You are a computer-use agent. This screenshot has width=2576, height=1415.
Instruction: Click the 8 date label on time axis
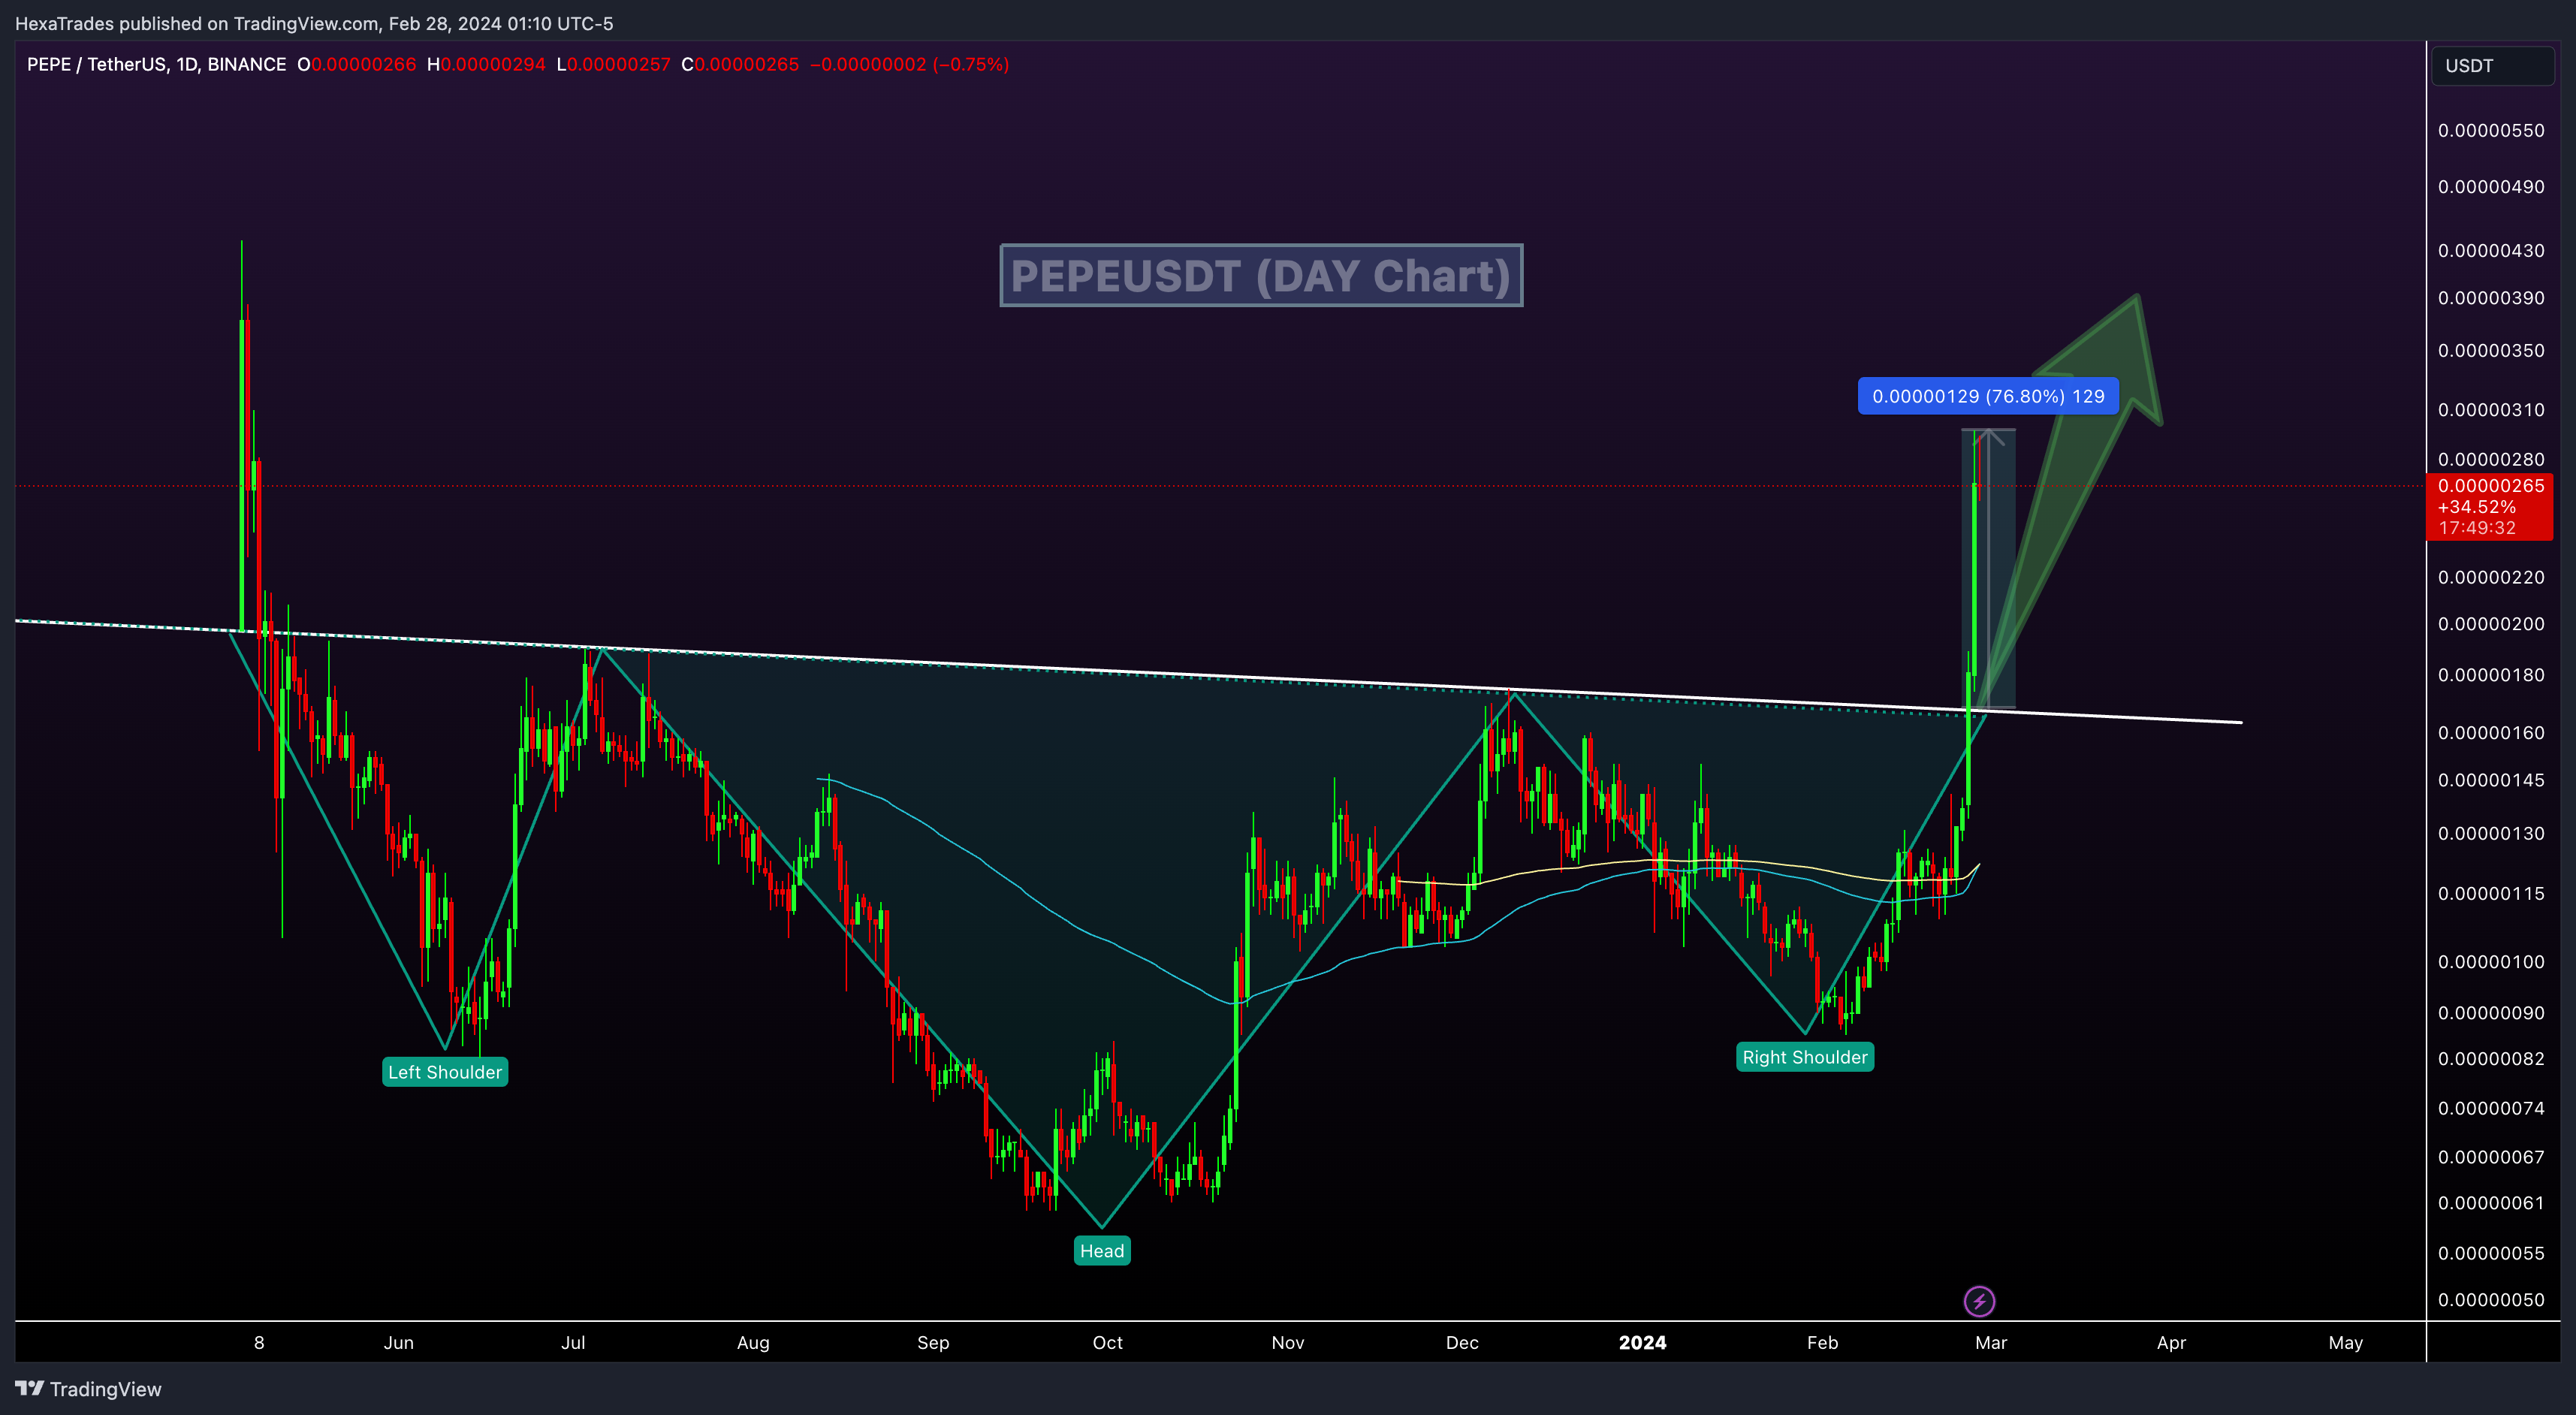pos(259,1343)
